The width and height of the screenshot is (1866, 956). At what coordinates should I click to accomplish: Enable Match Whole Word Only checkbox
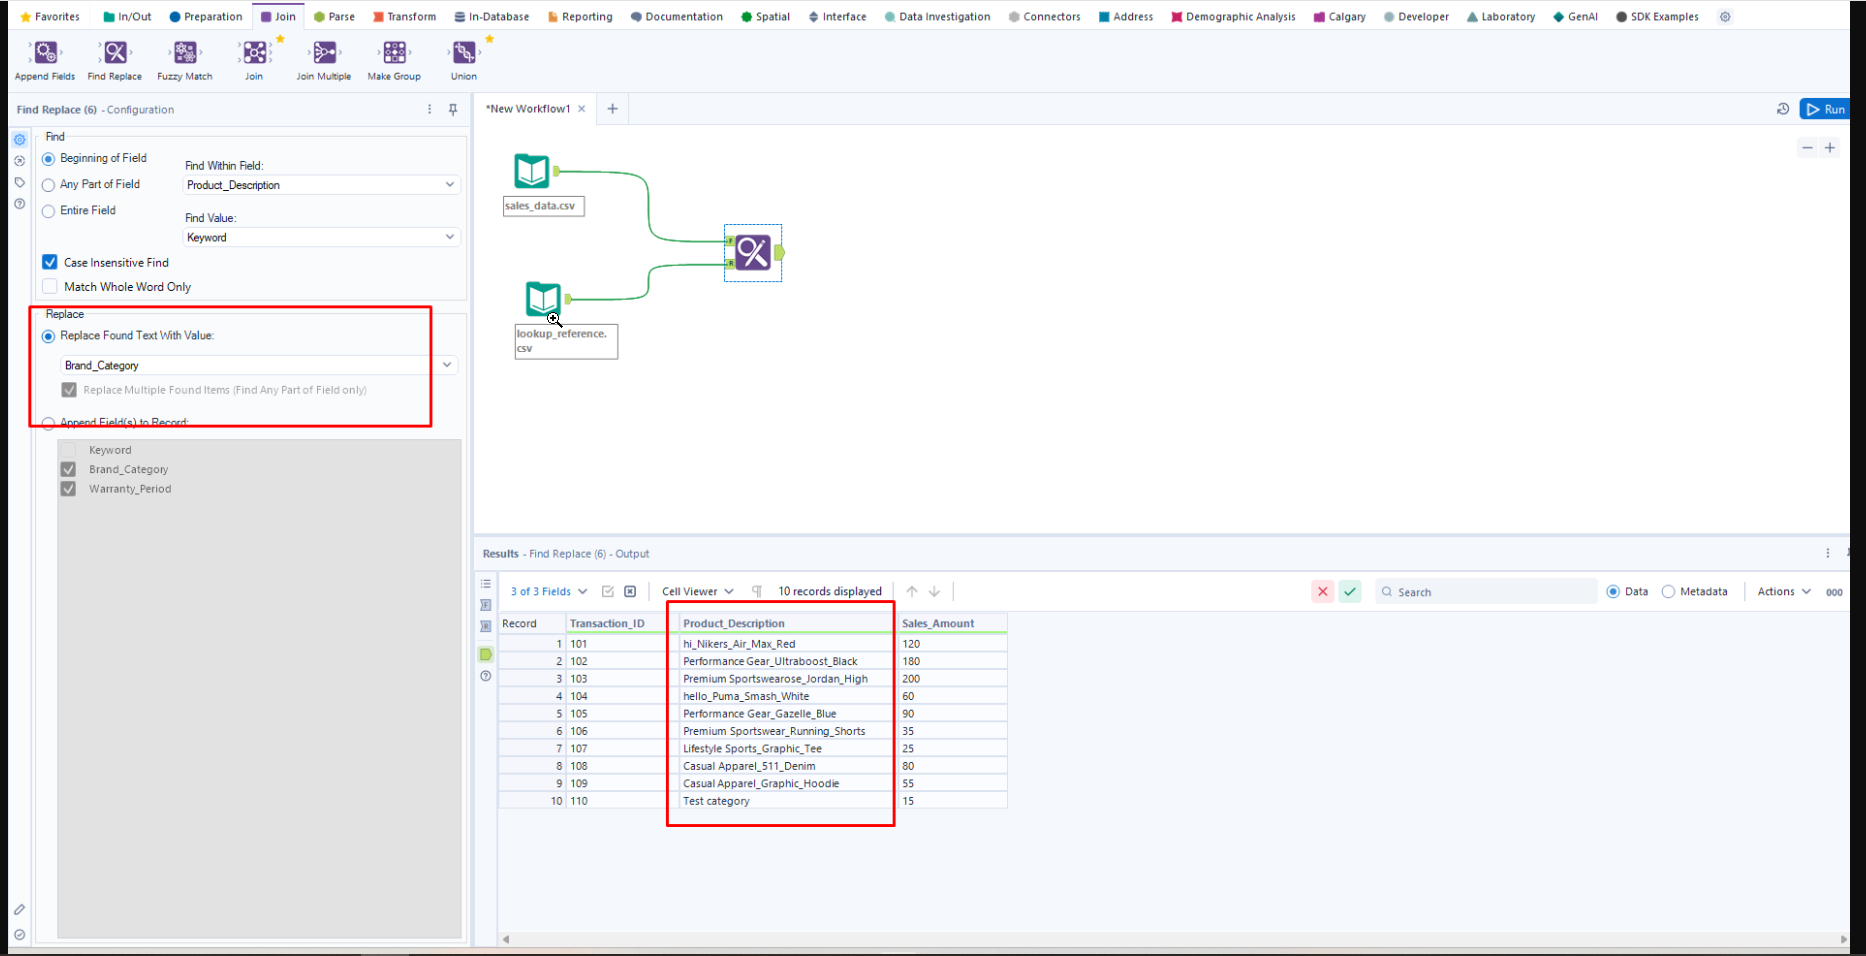[50, 287]
